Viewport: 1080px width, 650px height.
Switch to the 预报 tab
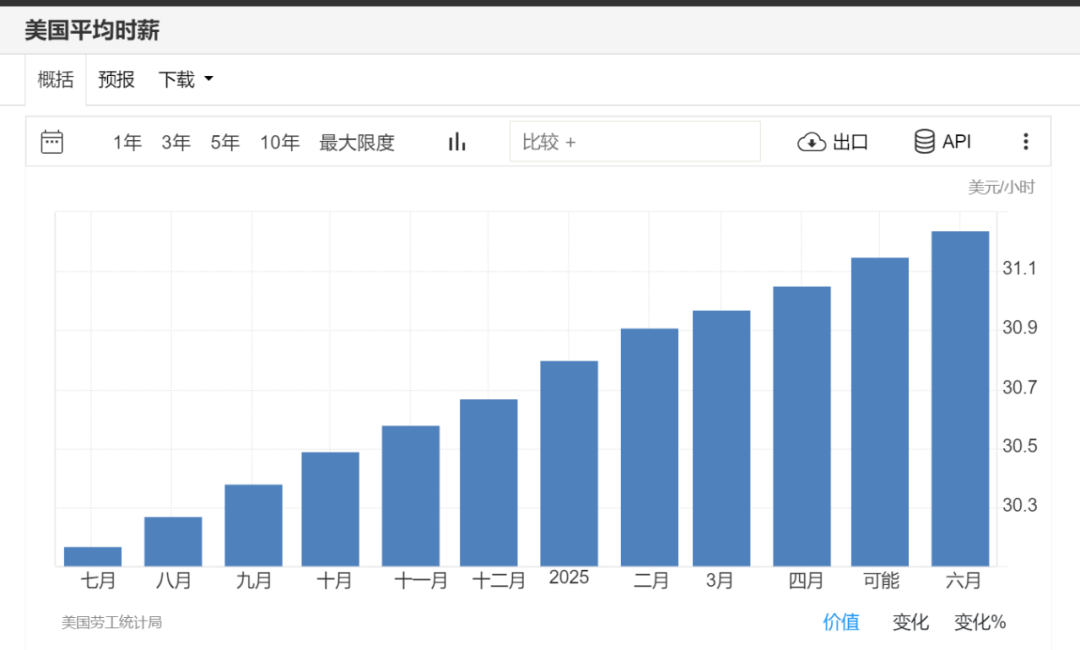[x=116, y=80]
